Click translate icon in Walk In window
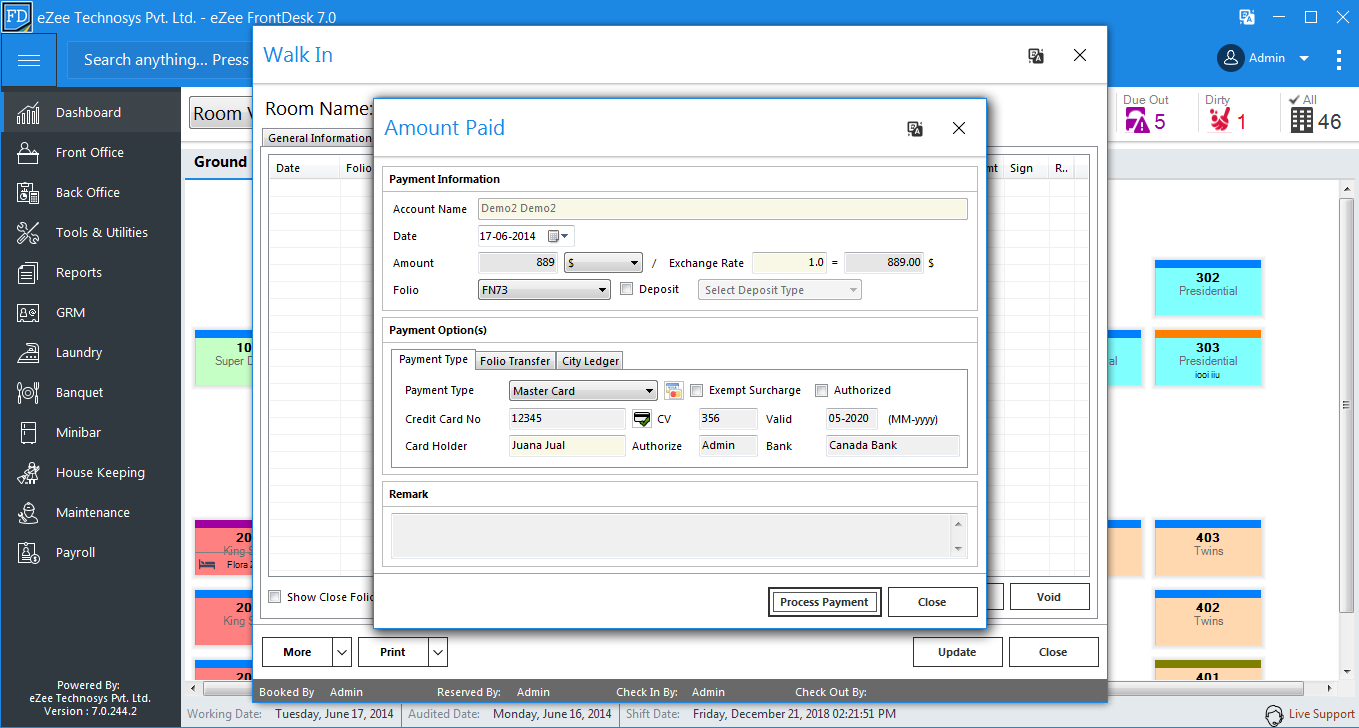1359x728 pixels. (1036, 56)
